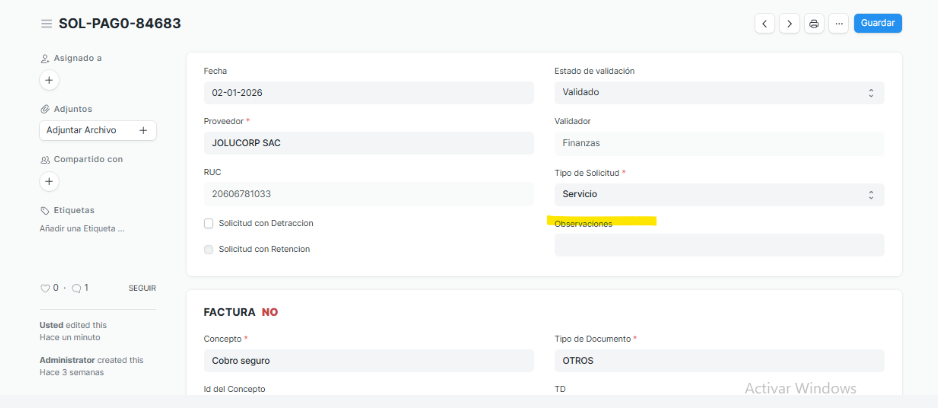Open comments via speech bubble icon
The width and height of the screenshot is (938, 408).
pyautogui.click(x=76, y=288)
